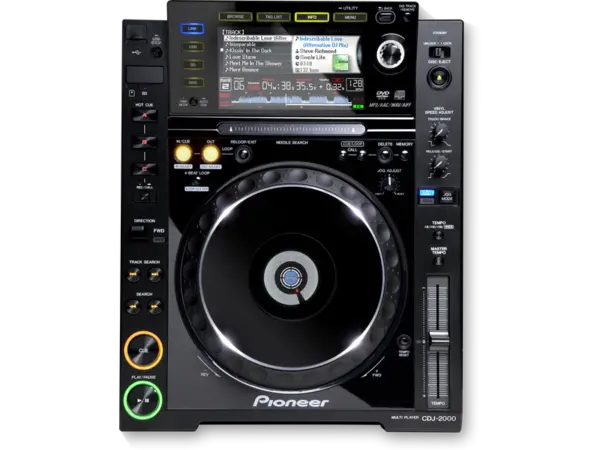Tap the orange-ringed CUE button
This screenshot has width=600, height=450.
[143, 350]
